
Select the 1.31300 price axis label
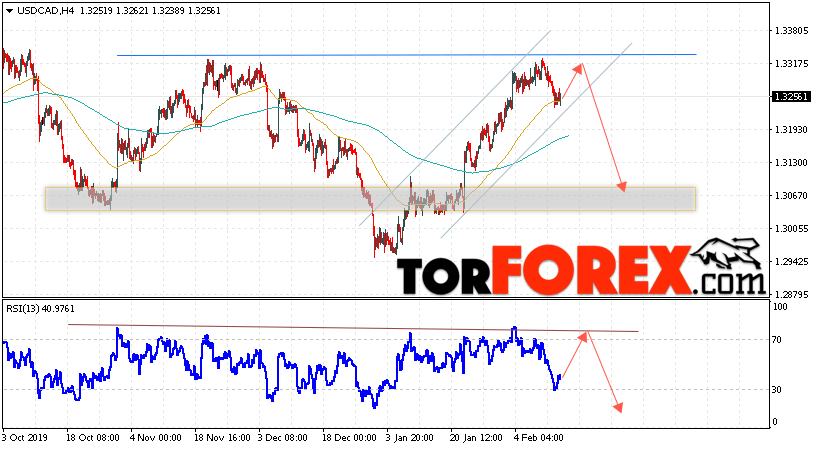coord(791,163)
